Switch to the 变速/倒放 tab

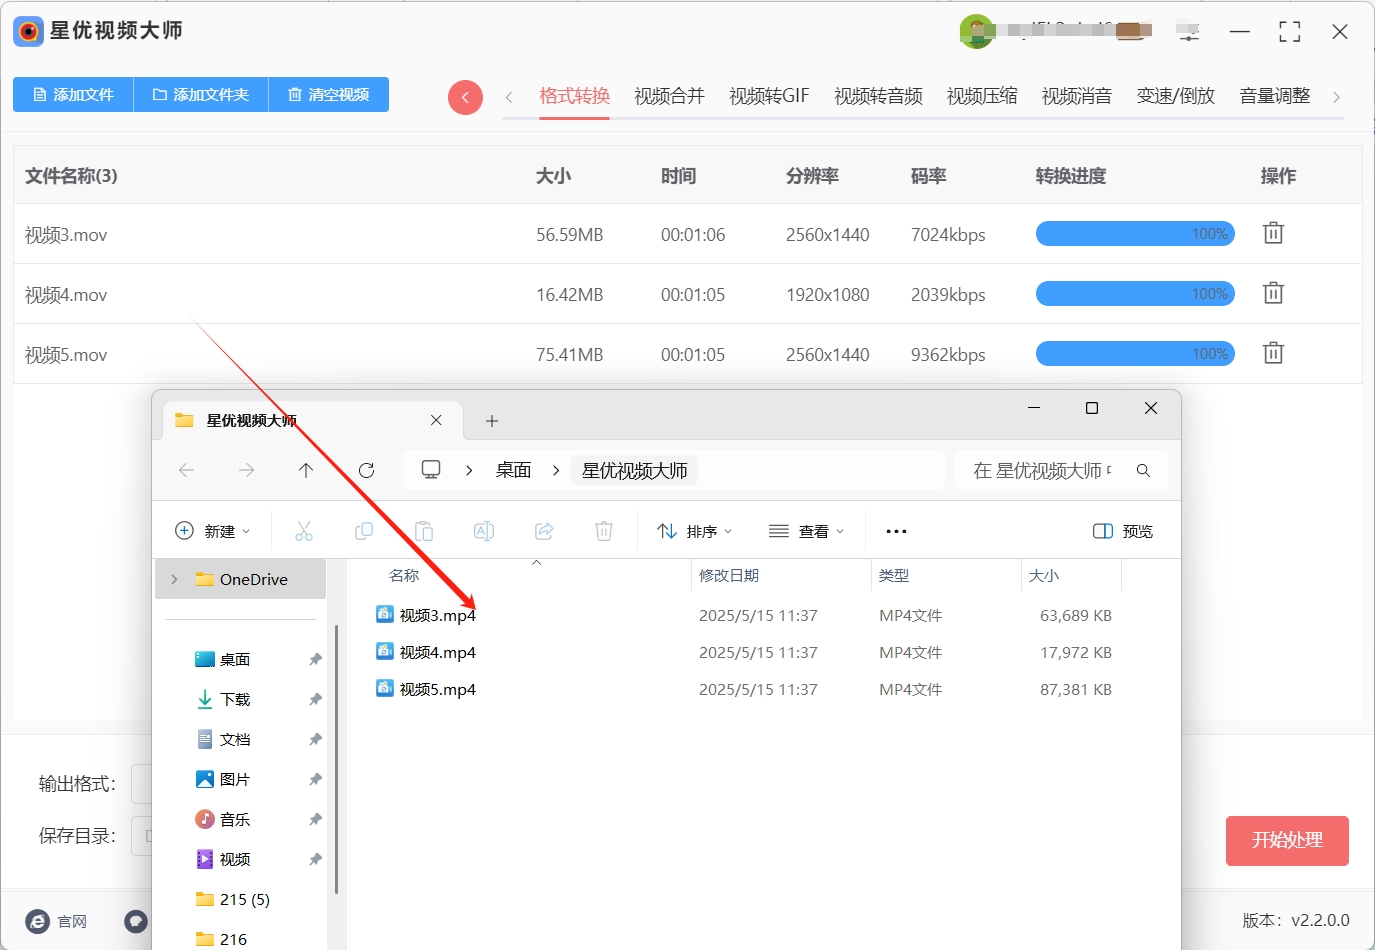[x=1176, y=96]
